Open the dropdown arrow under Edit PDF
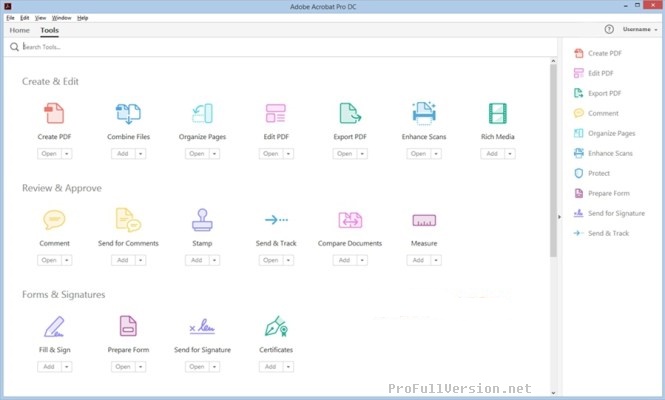Image resolution: width=665 pixels, height=400 pixels. click(288, 154)
